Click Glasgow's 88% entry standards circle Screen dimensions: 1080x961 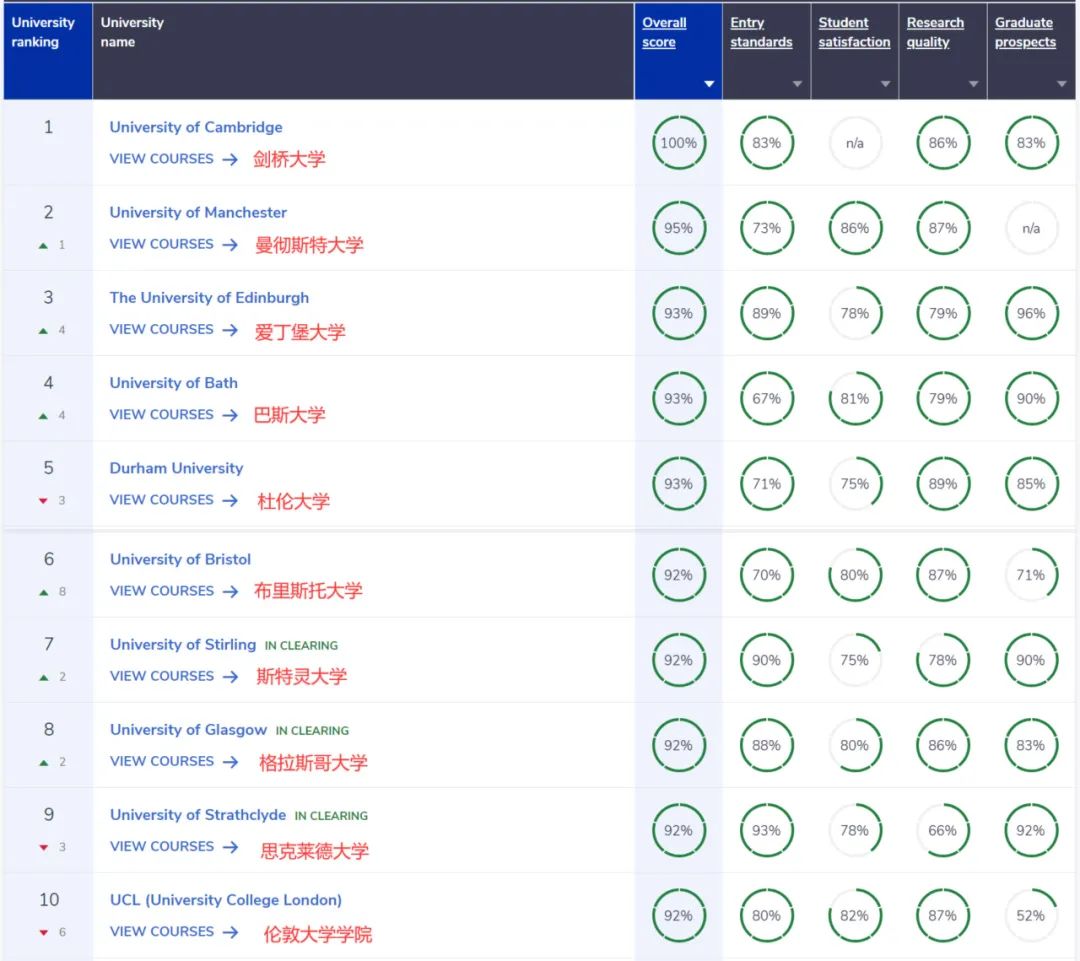(x=767, y=745)
